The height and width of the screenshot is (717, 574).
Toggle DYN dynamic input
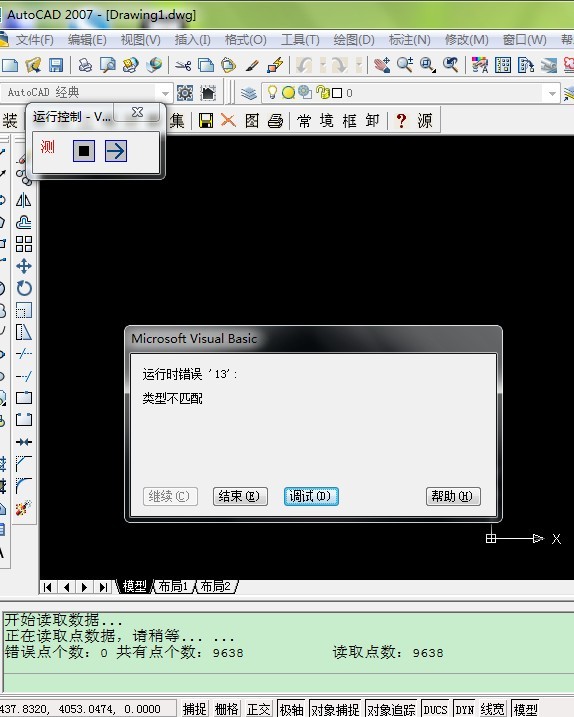464,709
